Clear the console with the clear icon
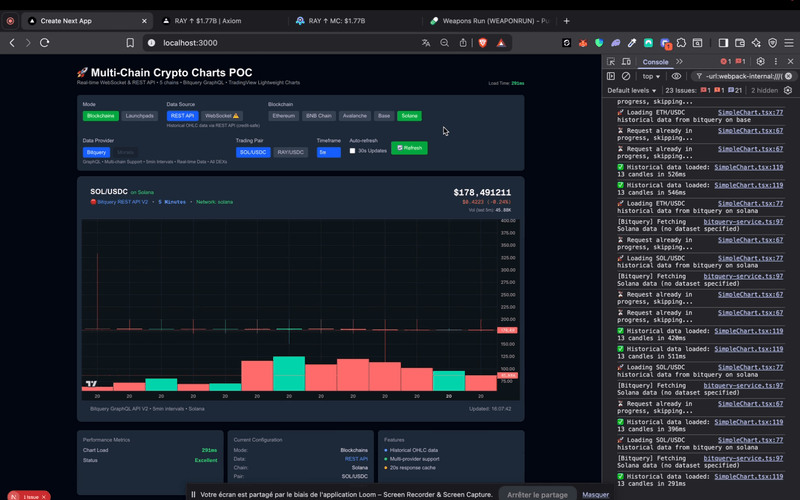The height and width of the screenshot is (500, 800). 626,76
